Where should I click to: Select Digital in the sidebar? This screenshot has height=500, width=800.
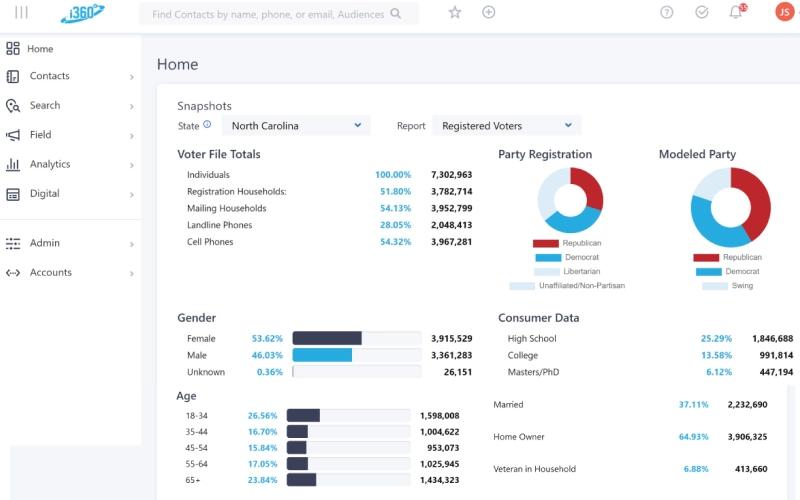(x=44, y=193)
